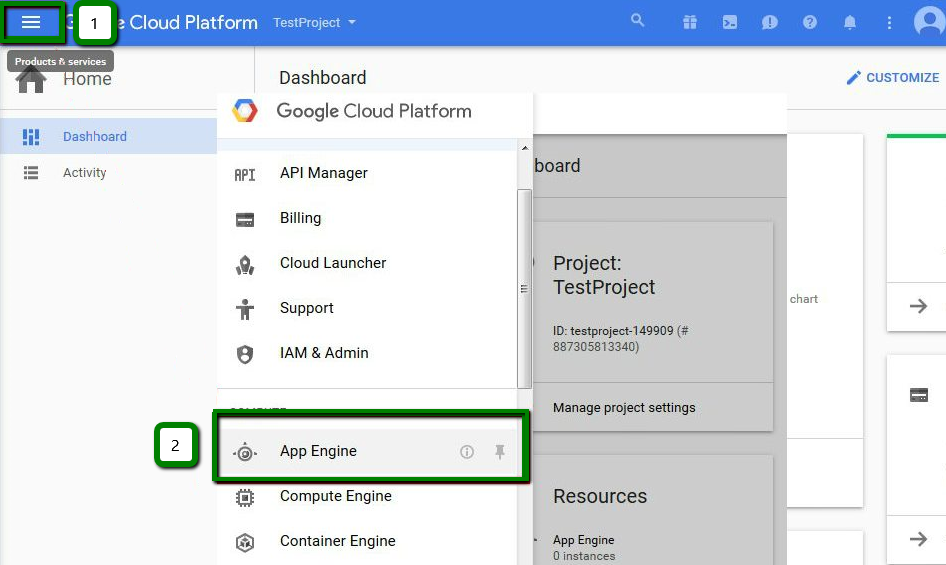Open the user account avatar

pyautogui.click(x=930, y=22)
